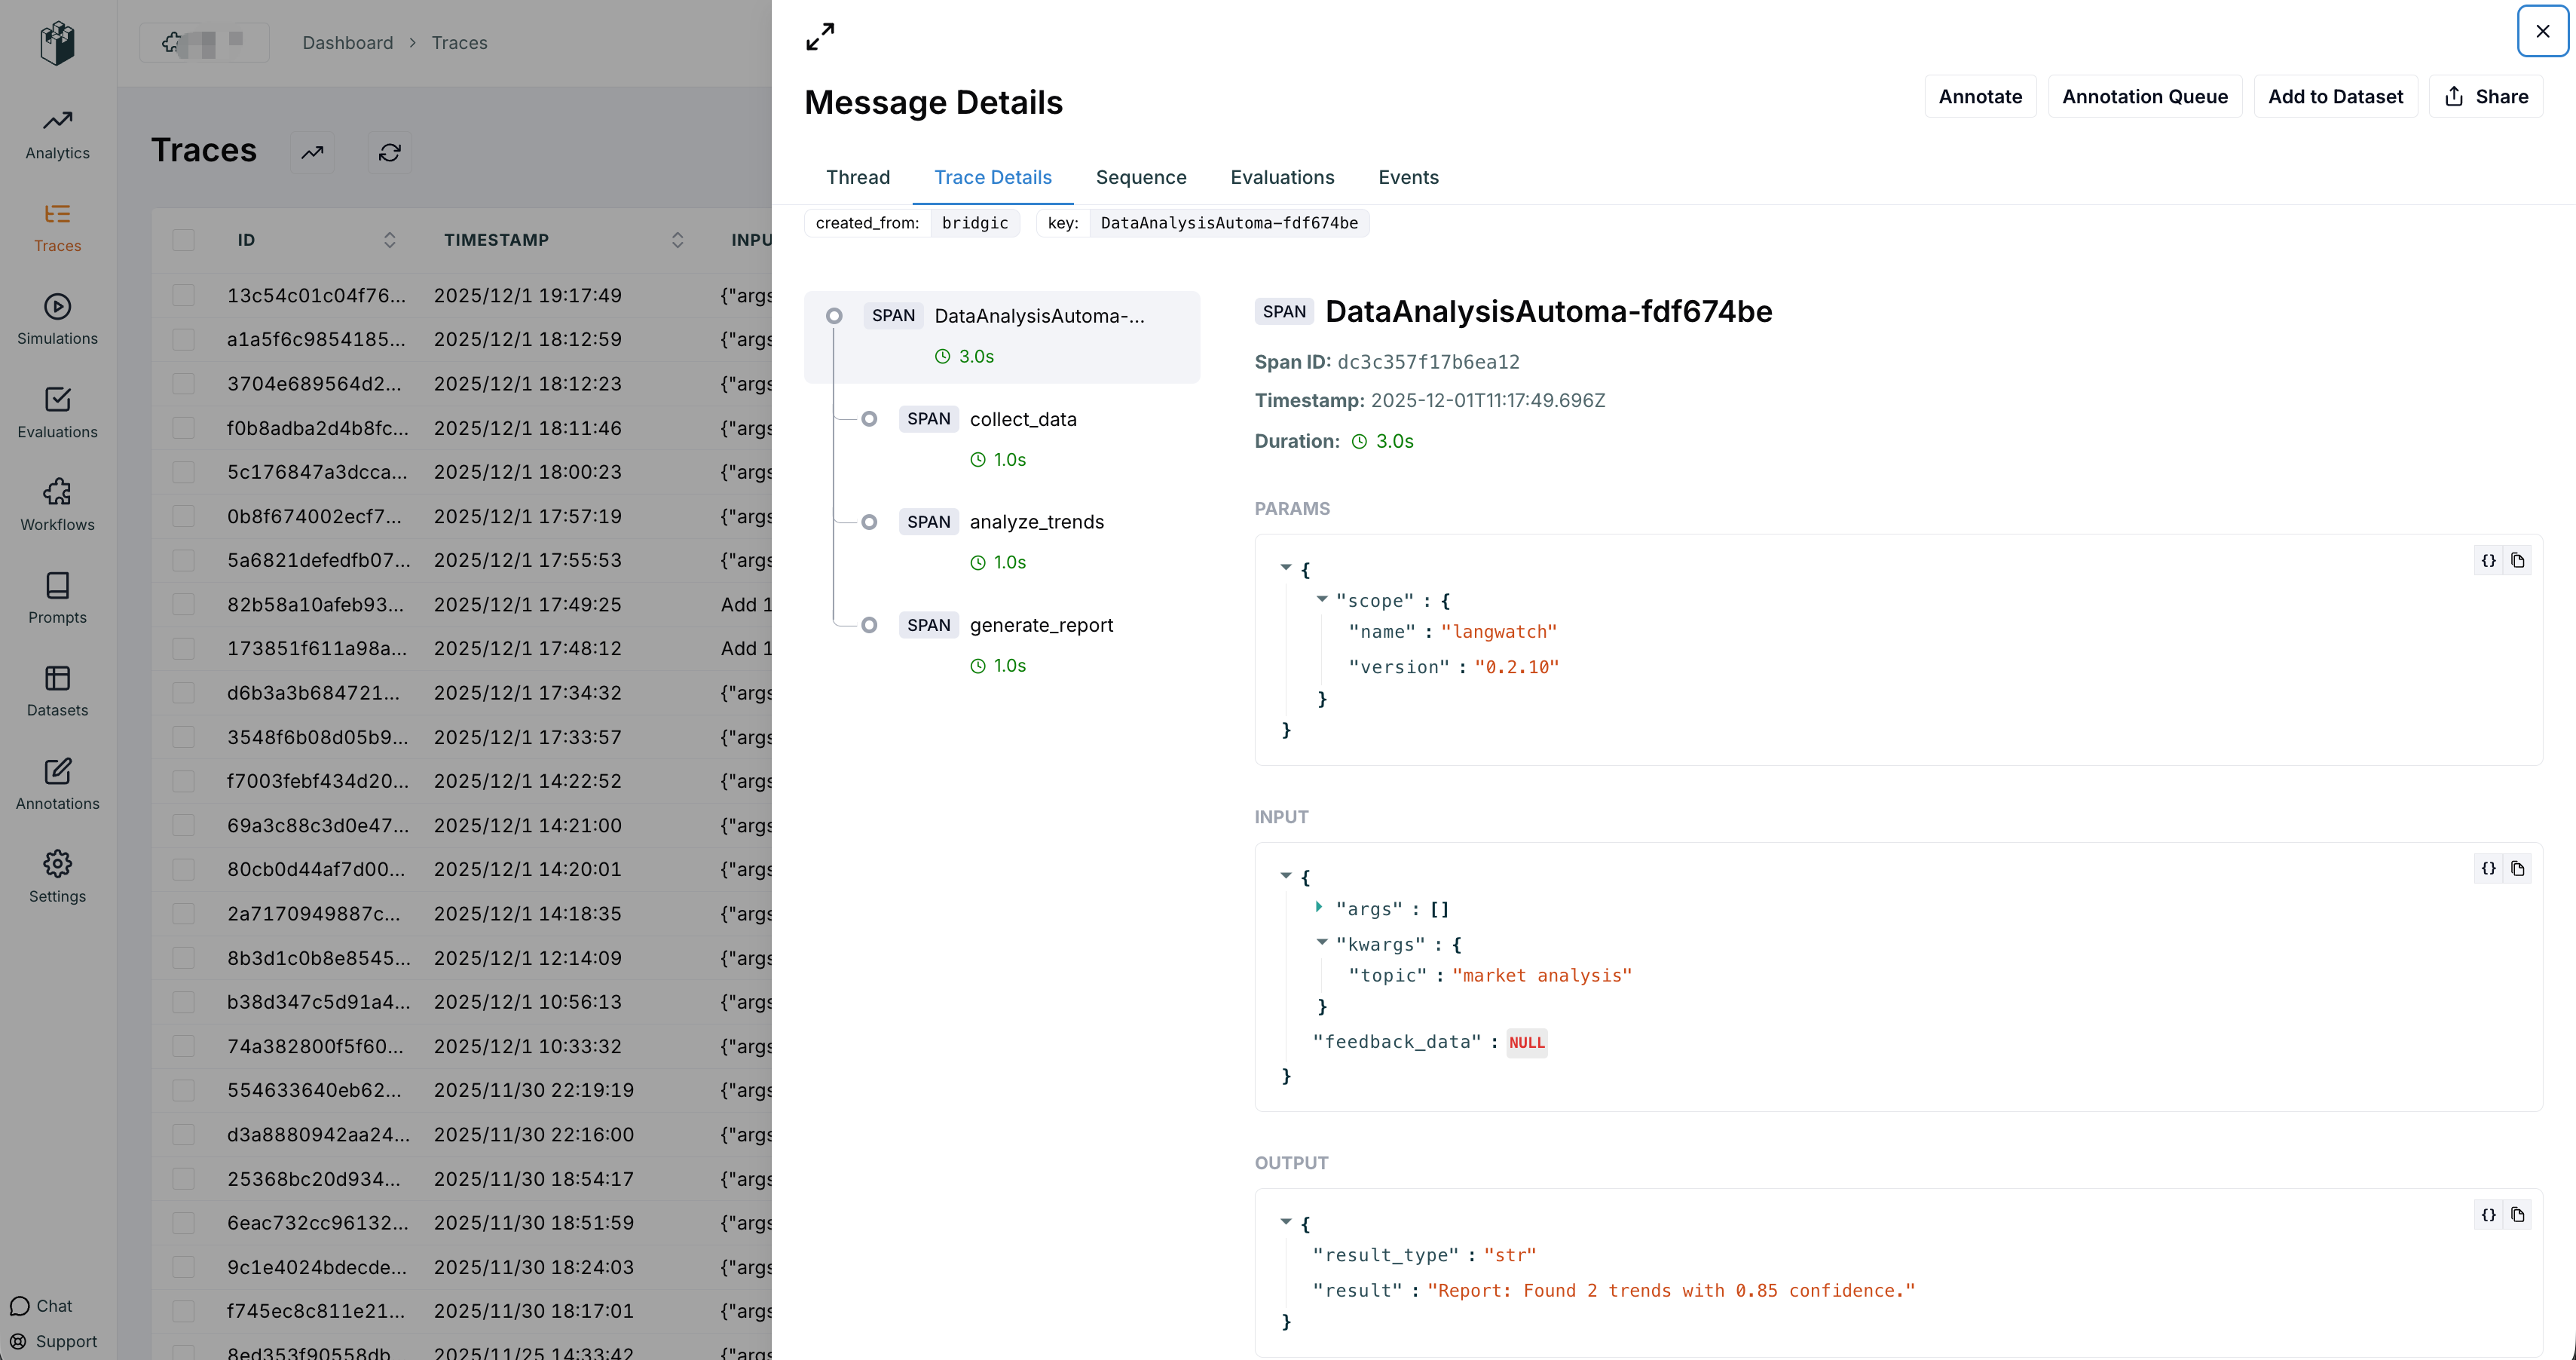Screen dimensions: 2576x1360
Task: Select the analyze_trends span in the tree
Action: [1036, 522]
